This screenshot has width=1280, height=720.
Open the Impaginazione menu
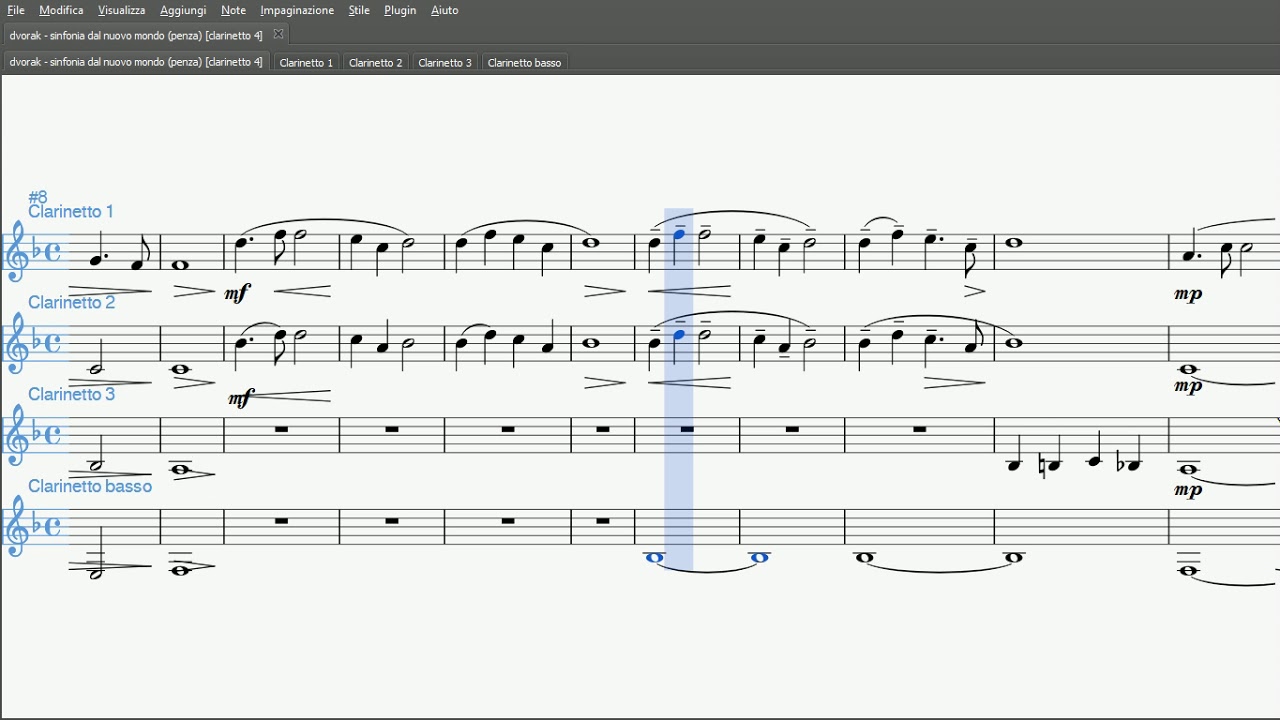click(x=297, y=10)
